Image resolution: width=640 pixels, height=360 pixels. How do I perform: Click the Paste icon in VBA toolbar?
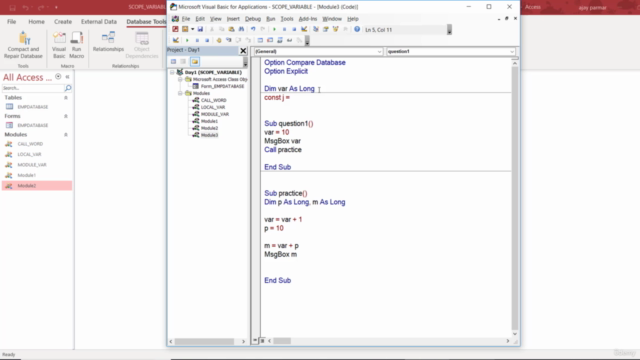(x=231, y=29)
